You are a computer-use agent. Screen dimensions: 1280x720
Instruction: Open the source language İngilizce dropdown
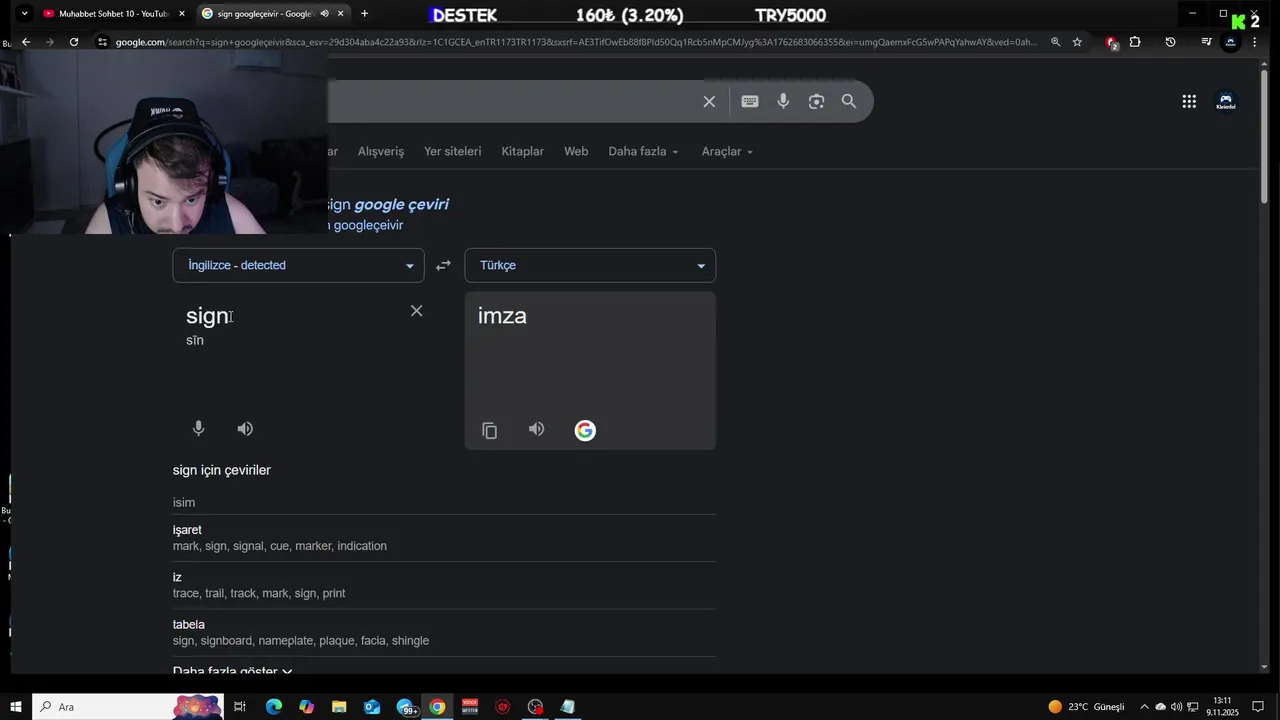298,265
